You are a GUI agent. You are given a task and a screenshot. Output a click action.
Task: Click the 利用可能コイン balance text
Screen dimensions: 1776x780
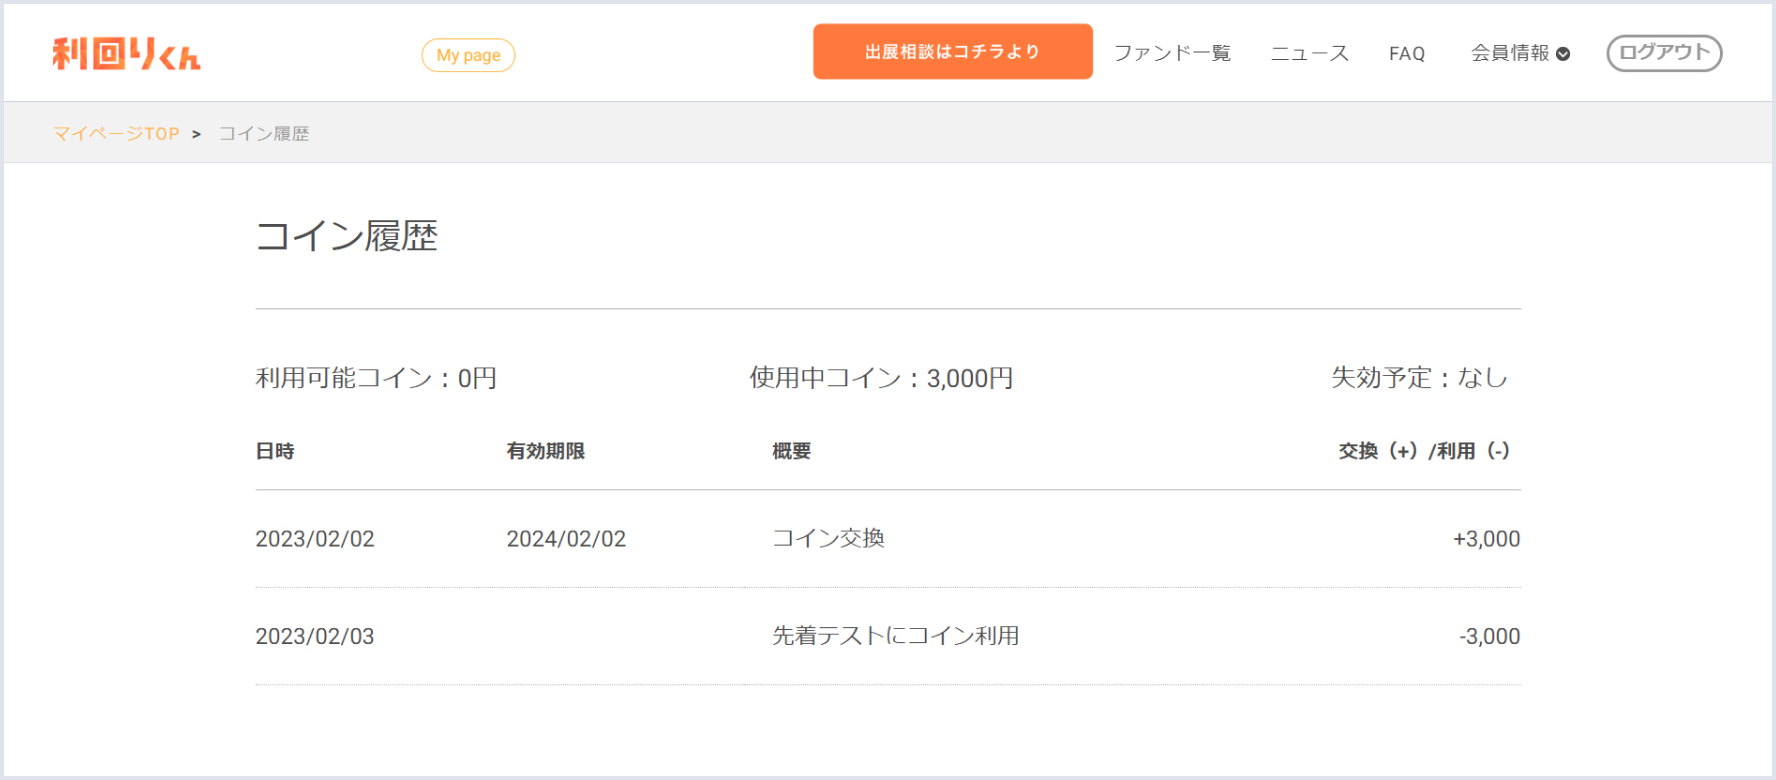(x=376, y=378)
